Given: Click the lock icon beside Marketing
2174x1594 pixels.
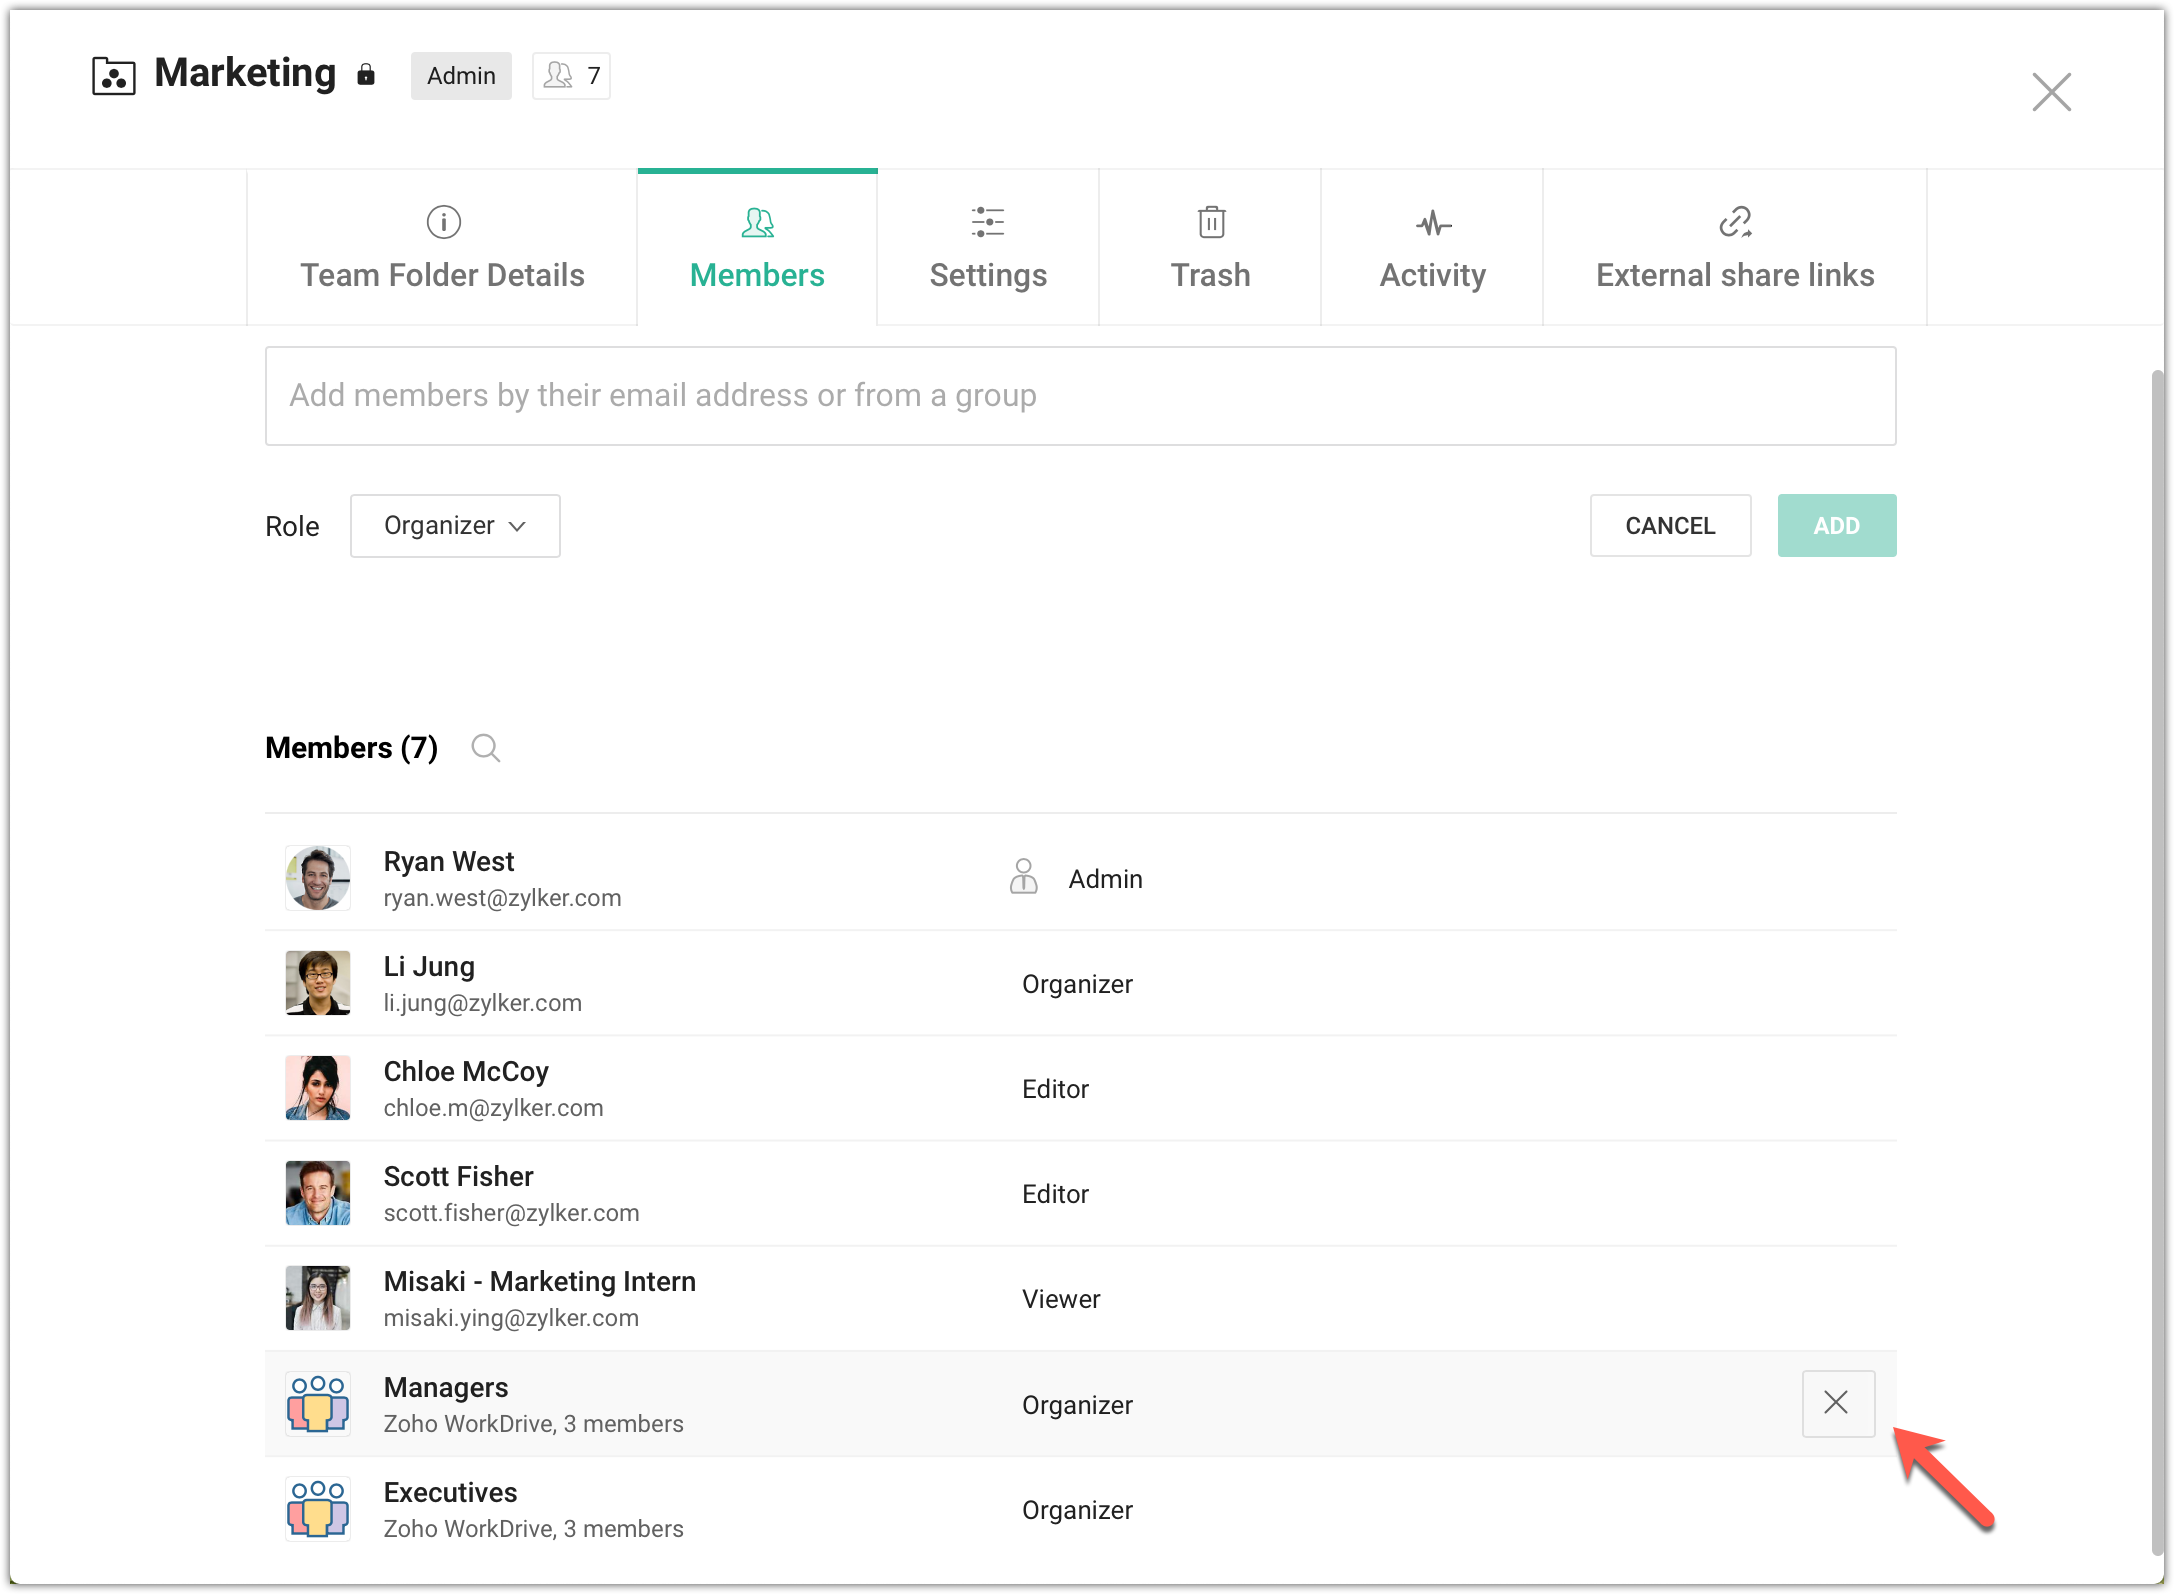Looking at the screenshot, I should (366, 75).
